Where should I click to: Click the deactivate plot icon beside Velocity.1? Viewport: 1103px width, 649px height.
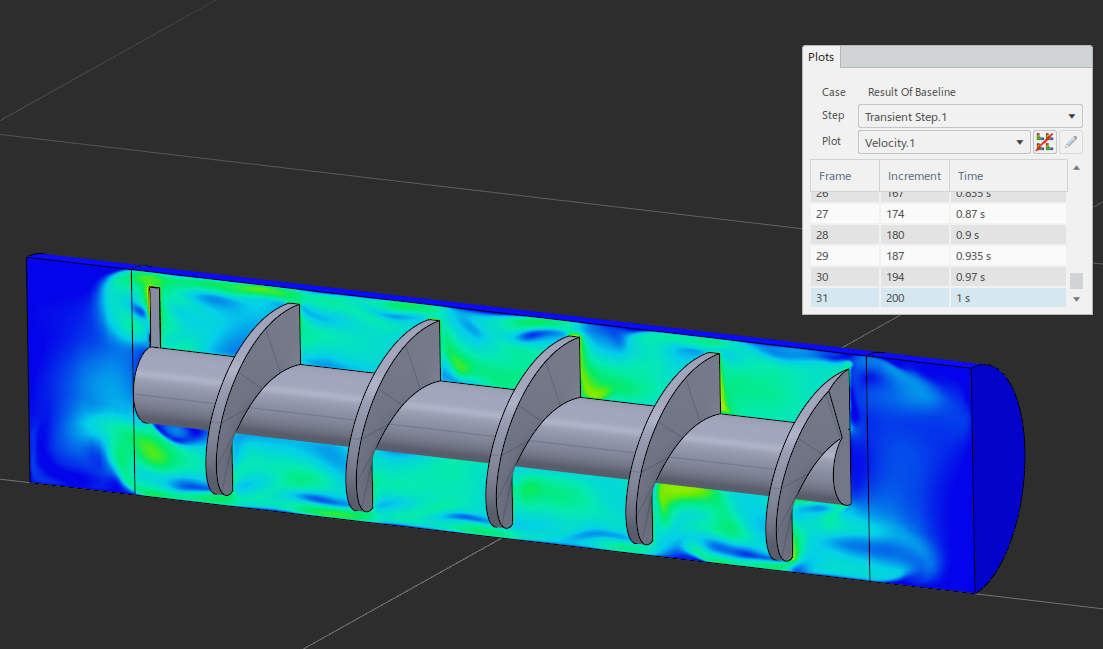coord(1044,142)
